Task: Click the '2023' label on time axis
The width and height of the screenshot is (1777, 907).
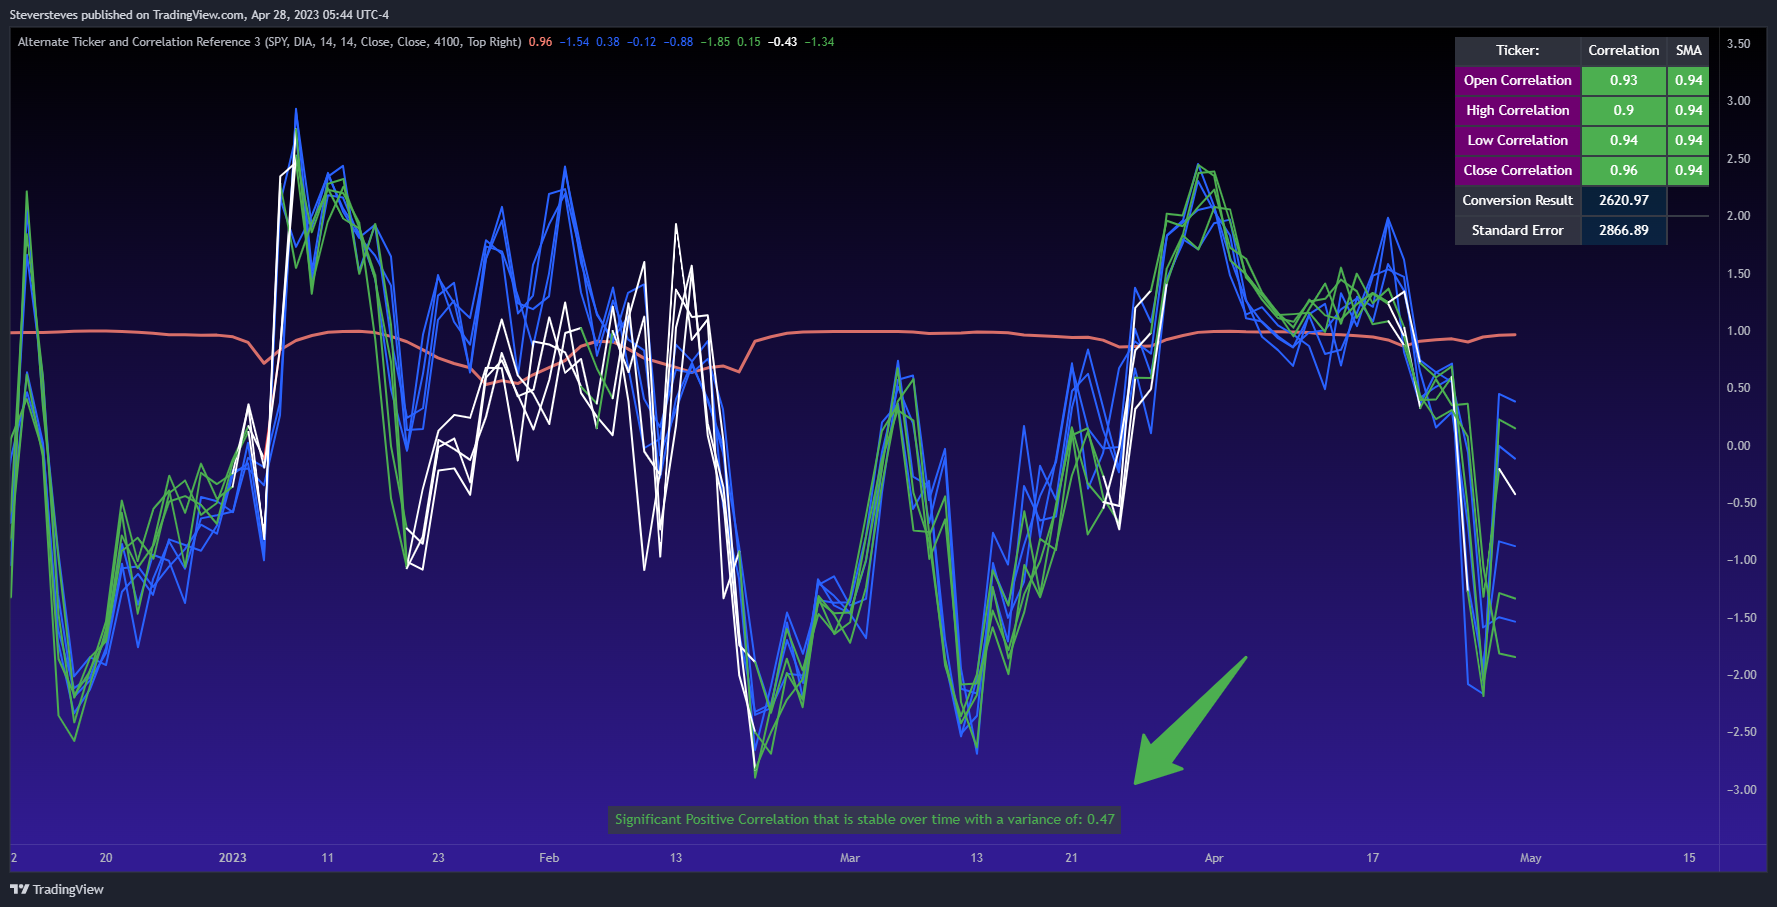Action: pyautogui.click(x=232, y=858)
